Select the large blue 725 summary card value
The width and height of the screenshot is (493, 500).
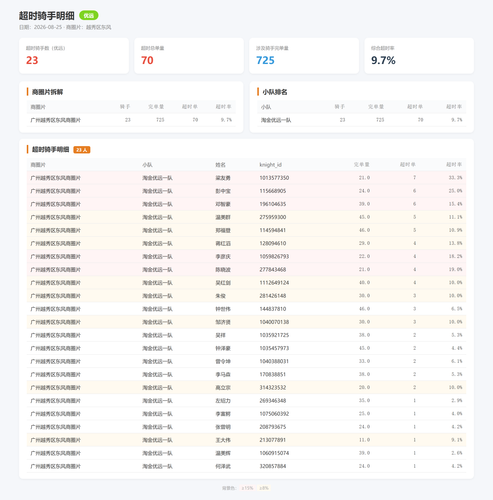click(265, 60)
